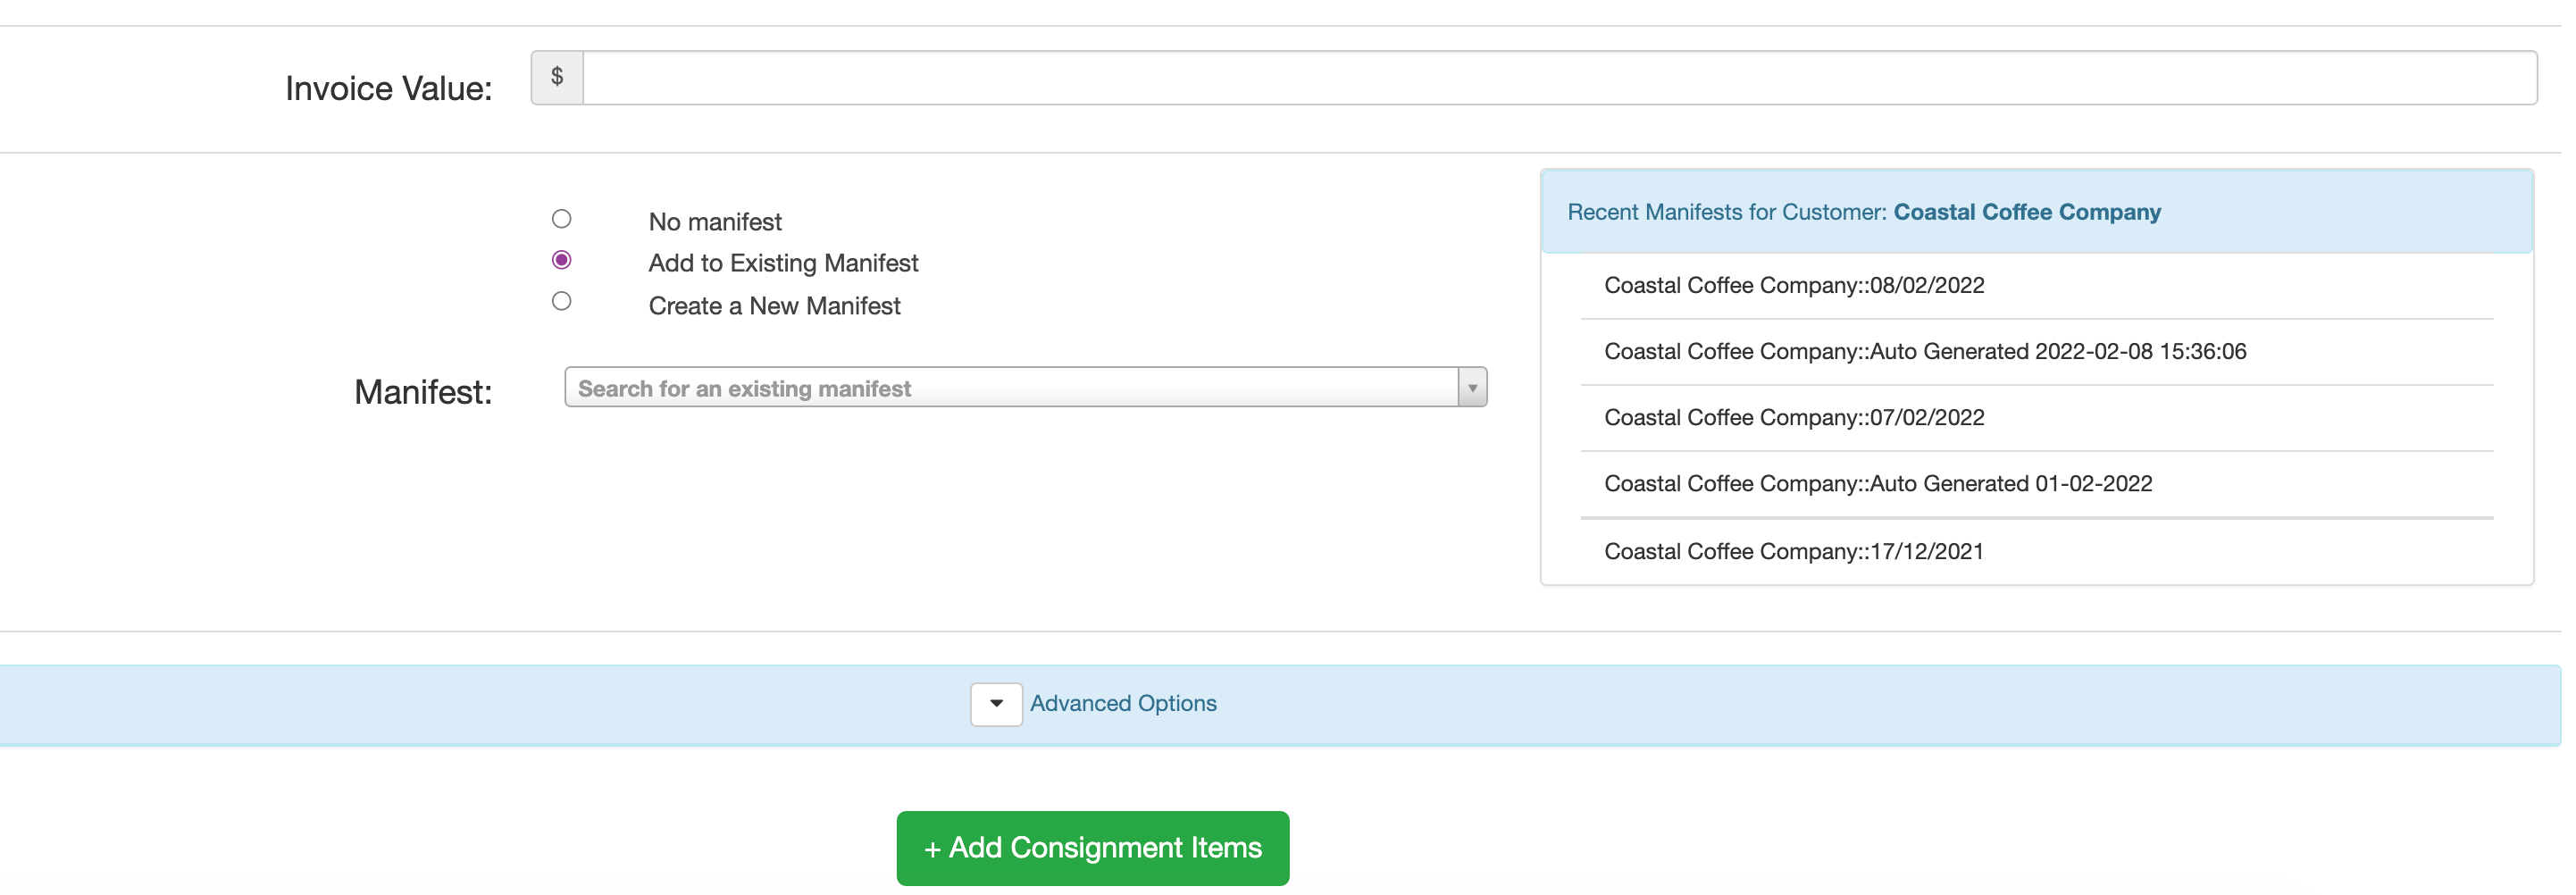Screen dimensions: 2576x895
Task: Click the Advanced Options caret icon
Action: click(995, 704)
